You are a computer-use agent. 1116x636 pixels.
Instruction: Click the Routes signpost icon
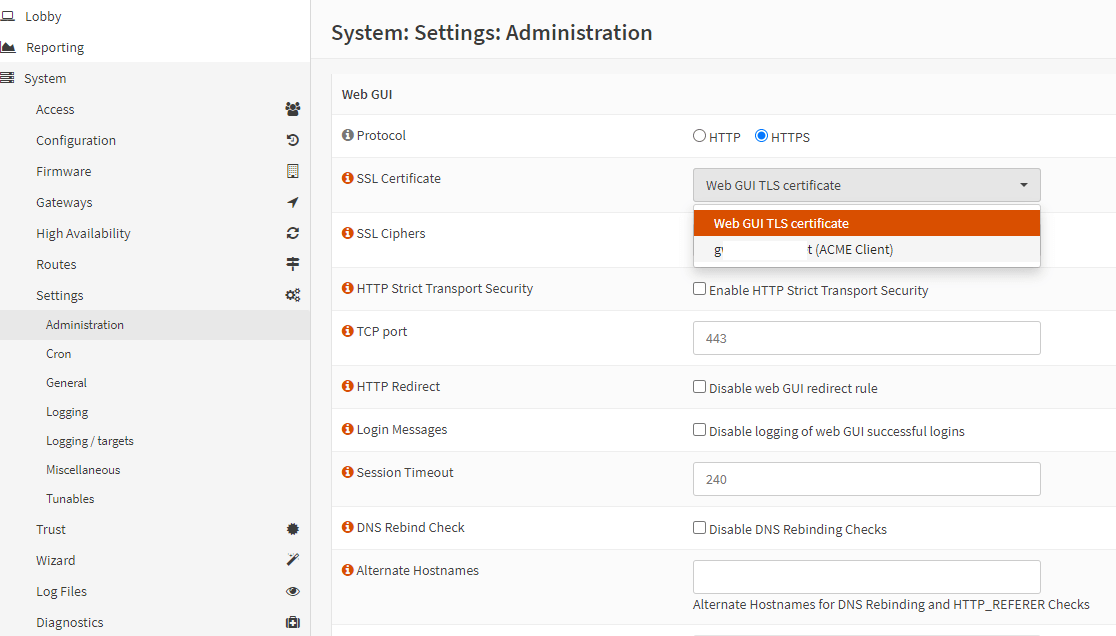pos(292,265)
